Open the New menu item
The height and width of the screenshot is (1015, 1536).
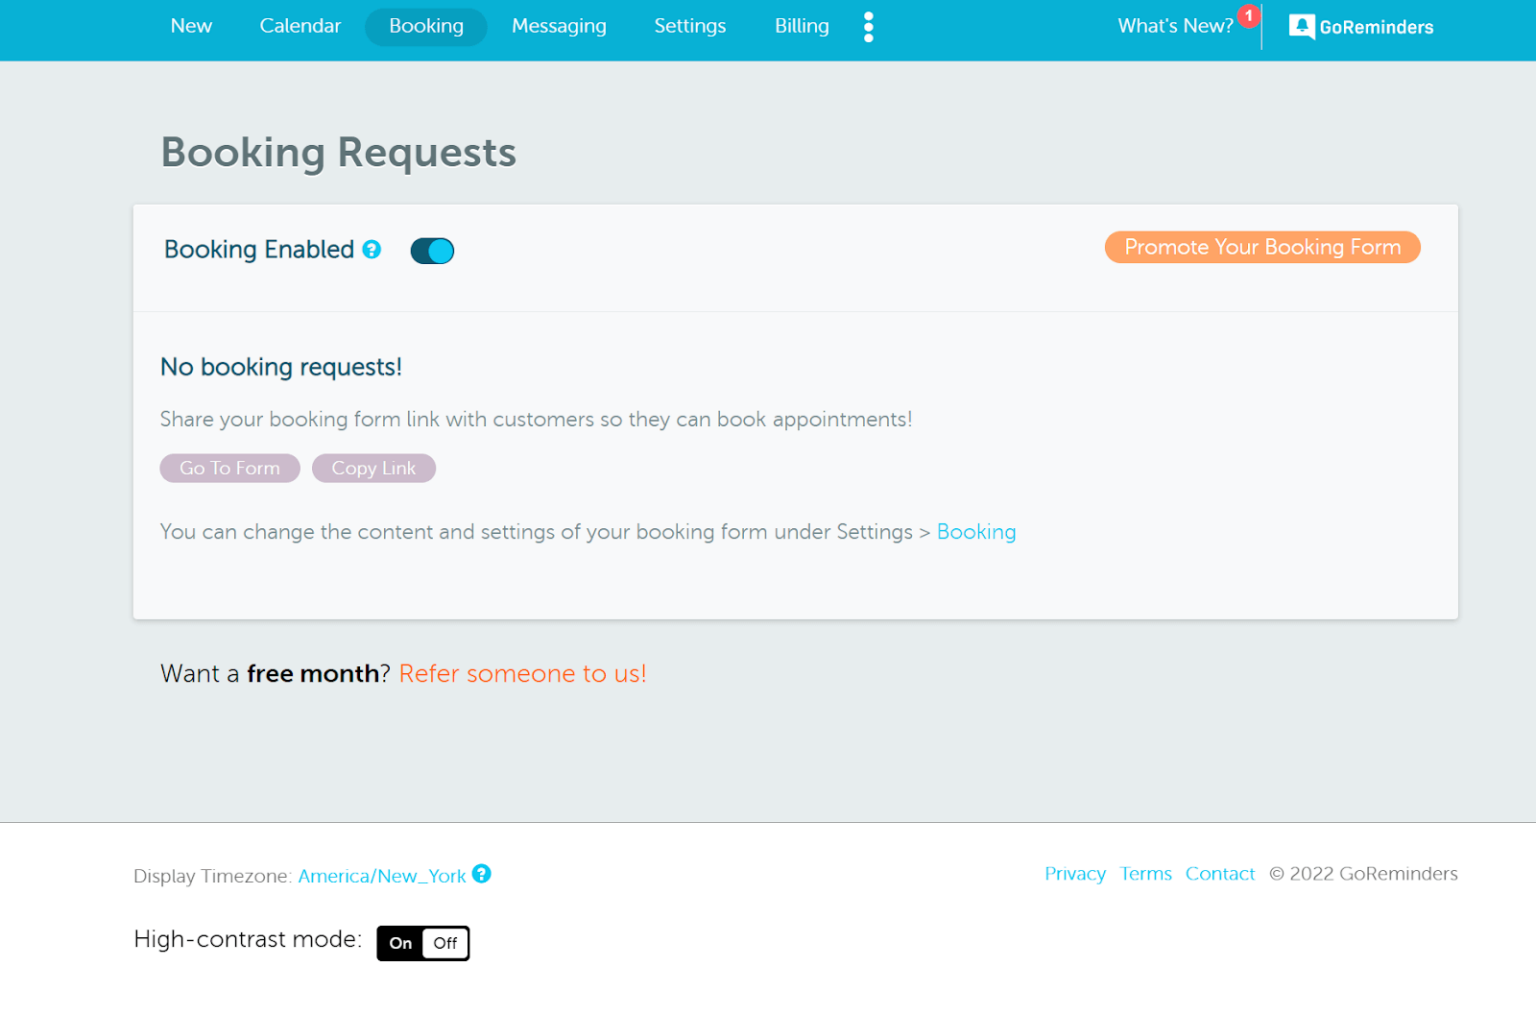coord(191,26)
